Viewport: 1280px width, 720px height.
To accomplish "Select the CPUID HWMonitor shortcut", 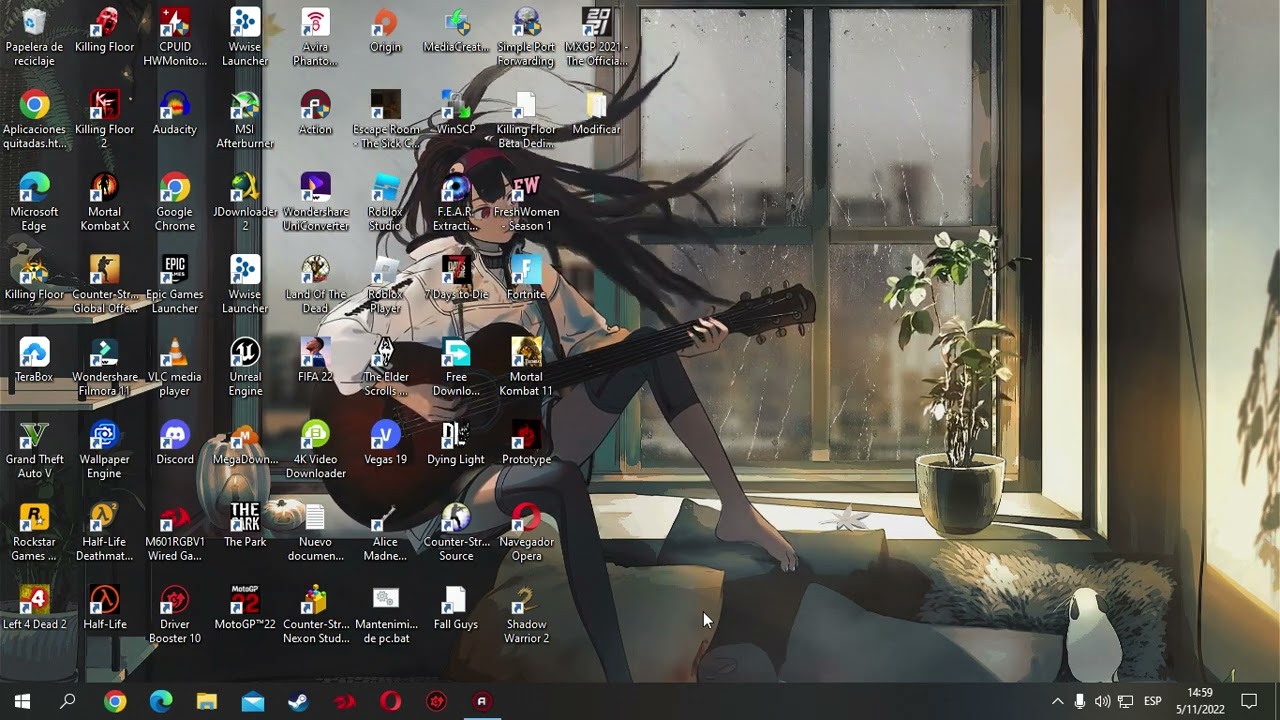I will click(x=175, y=37).
